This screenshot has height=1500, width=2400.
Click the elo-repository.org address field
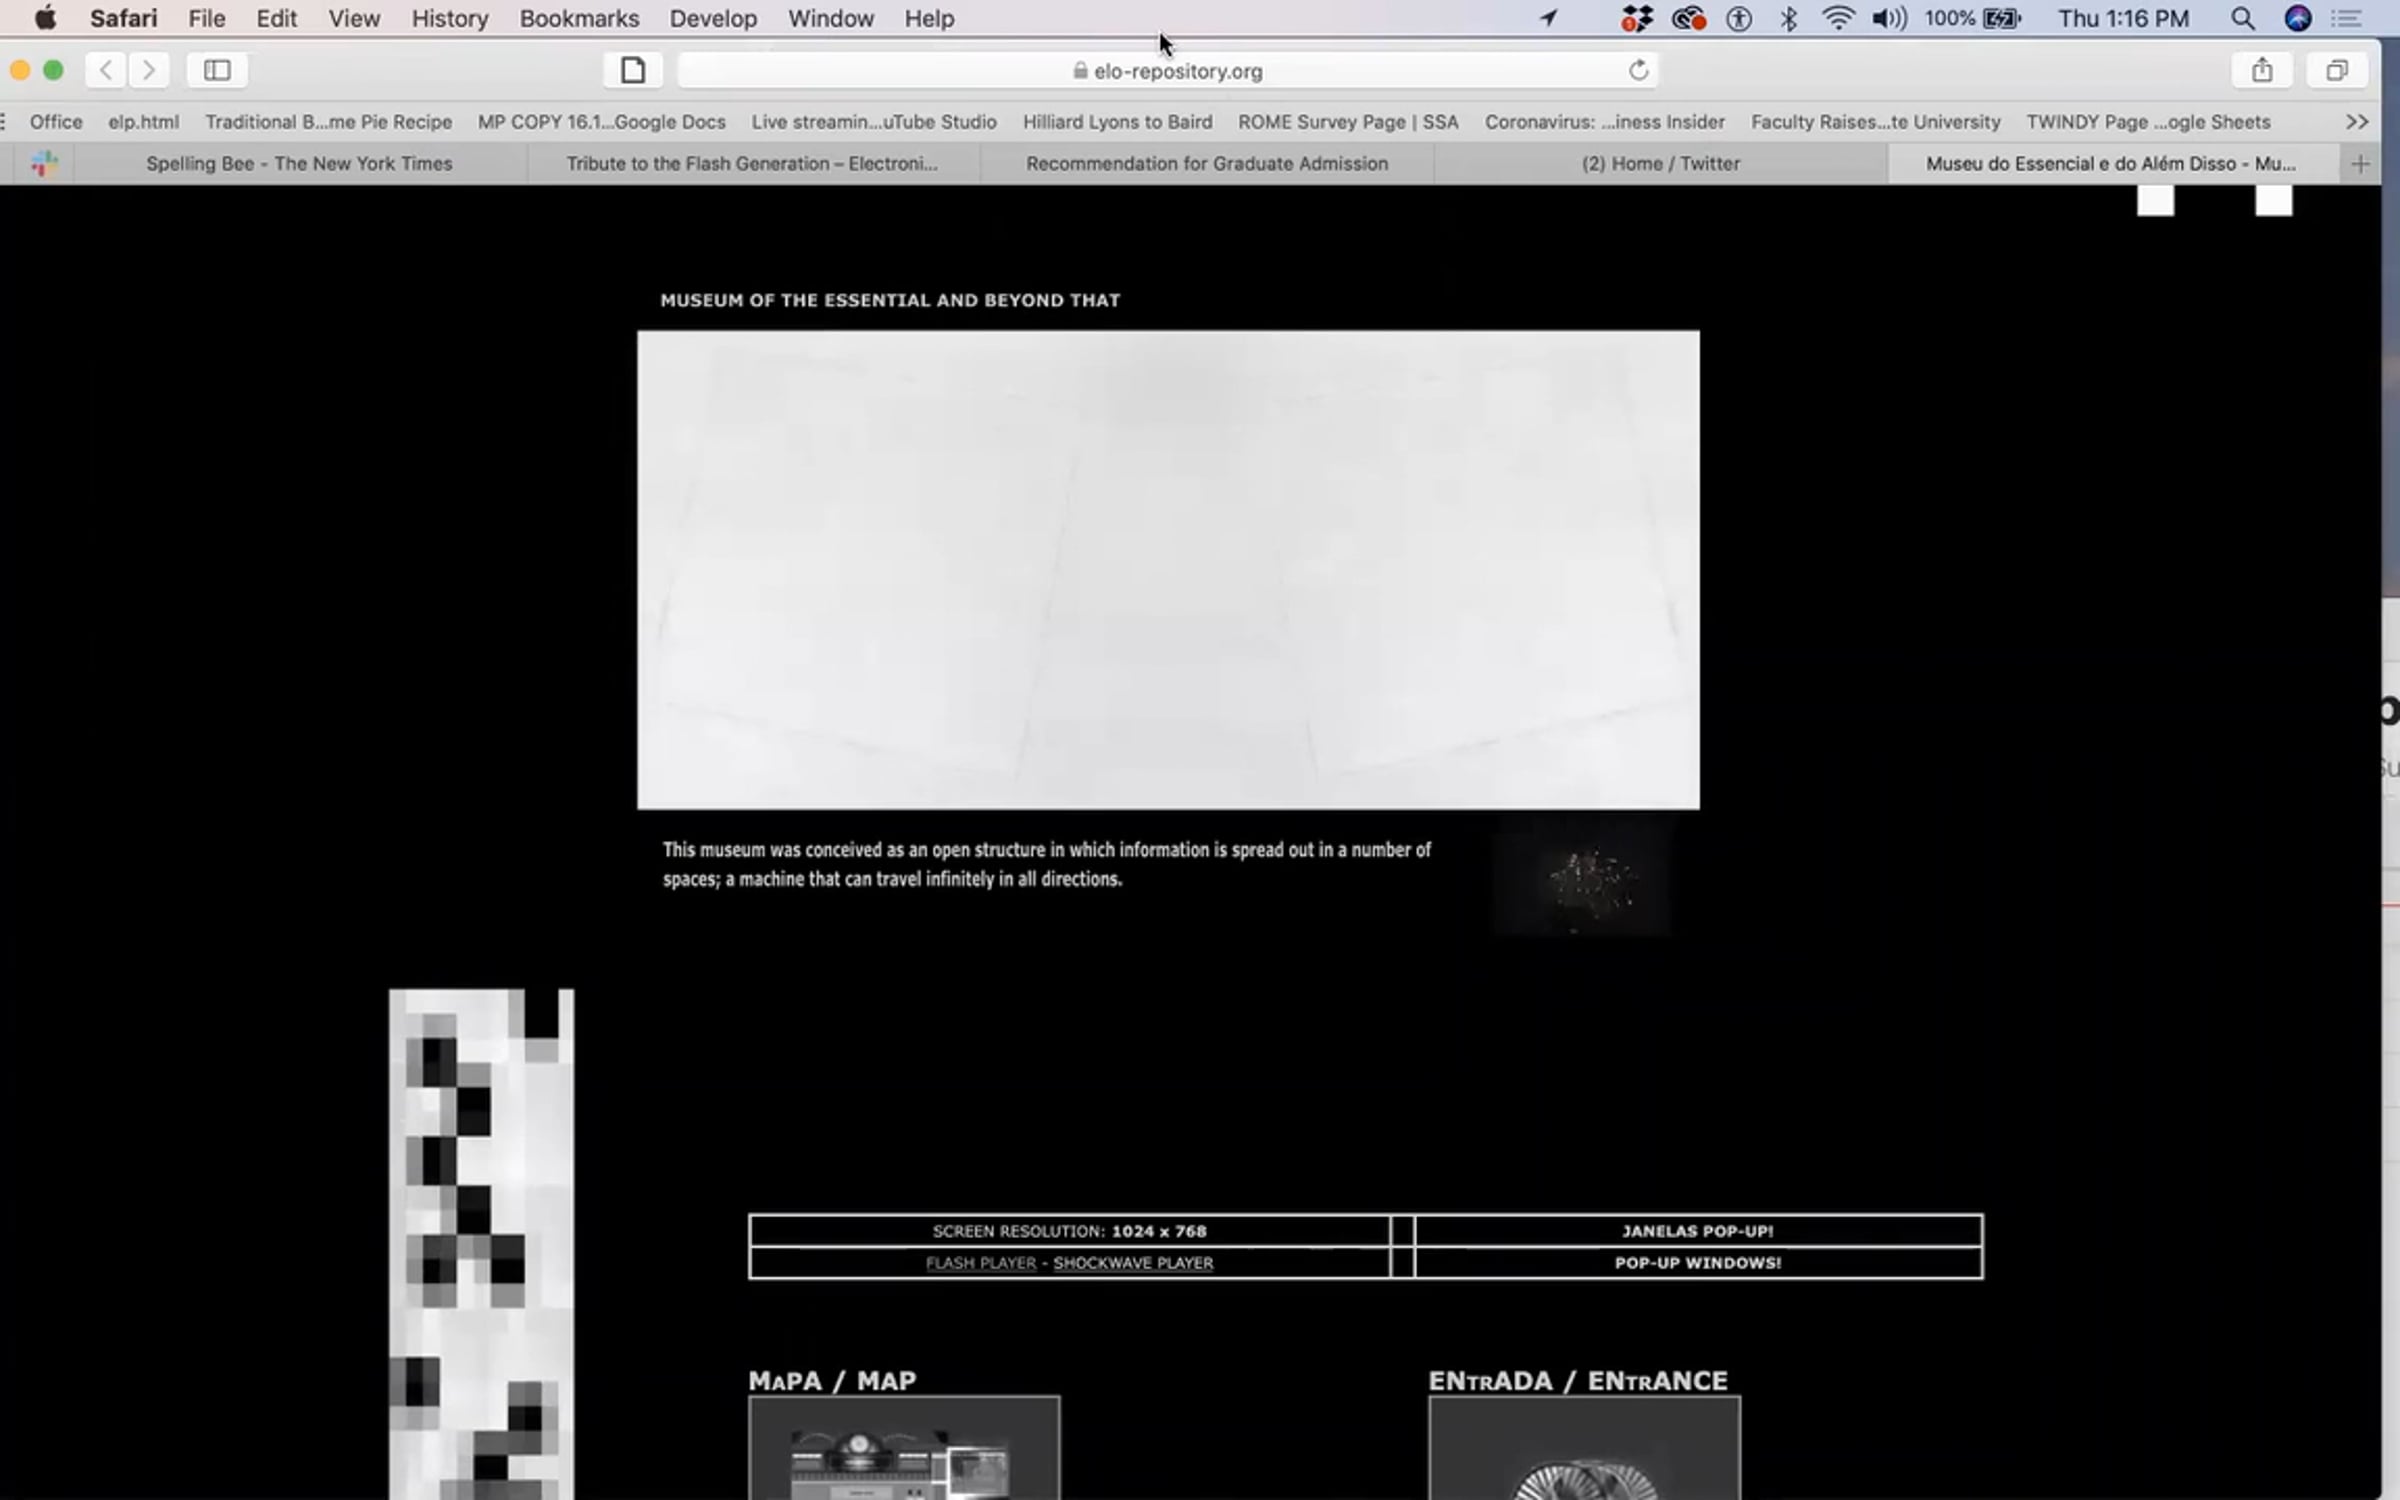[1168, 71]
